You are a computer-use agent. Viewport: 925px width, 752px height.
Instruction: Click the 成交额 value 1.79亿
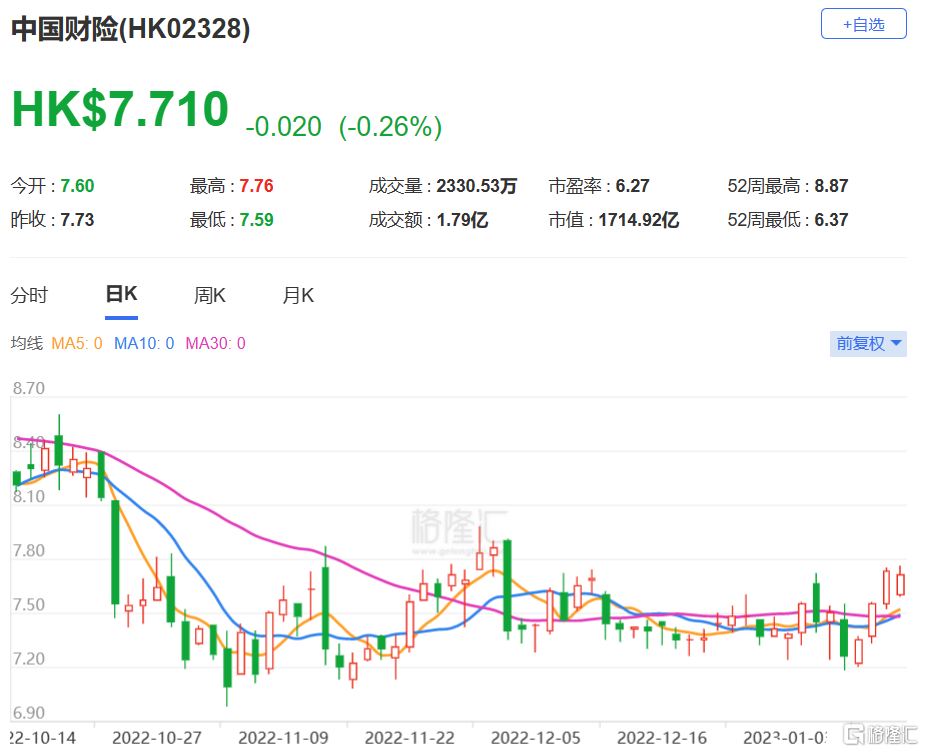(462, 219)
